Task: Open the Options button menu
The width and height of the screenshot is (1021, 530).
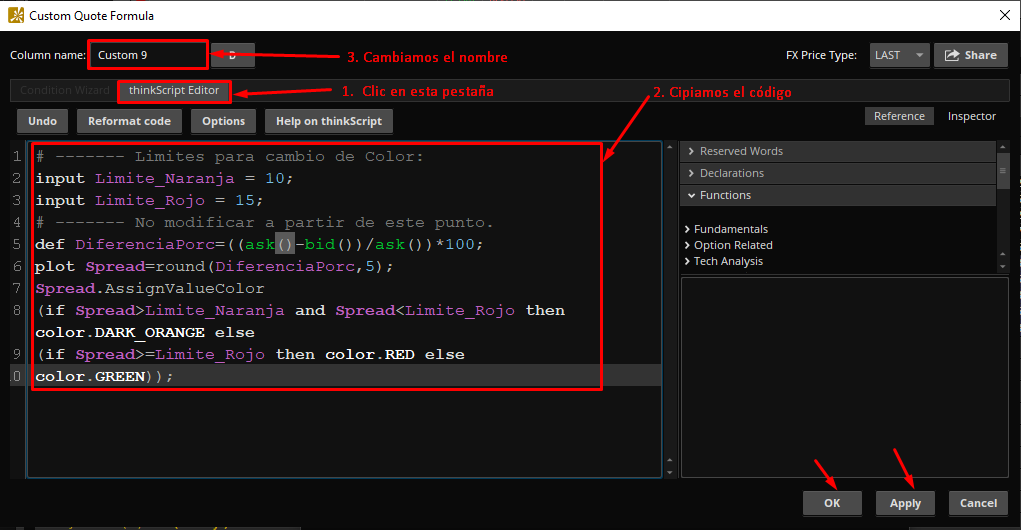Action: tap(223, 121)
